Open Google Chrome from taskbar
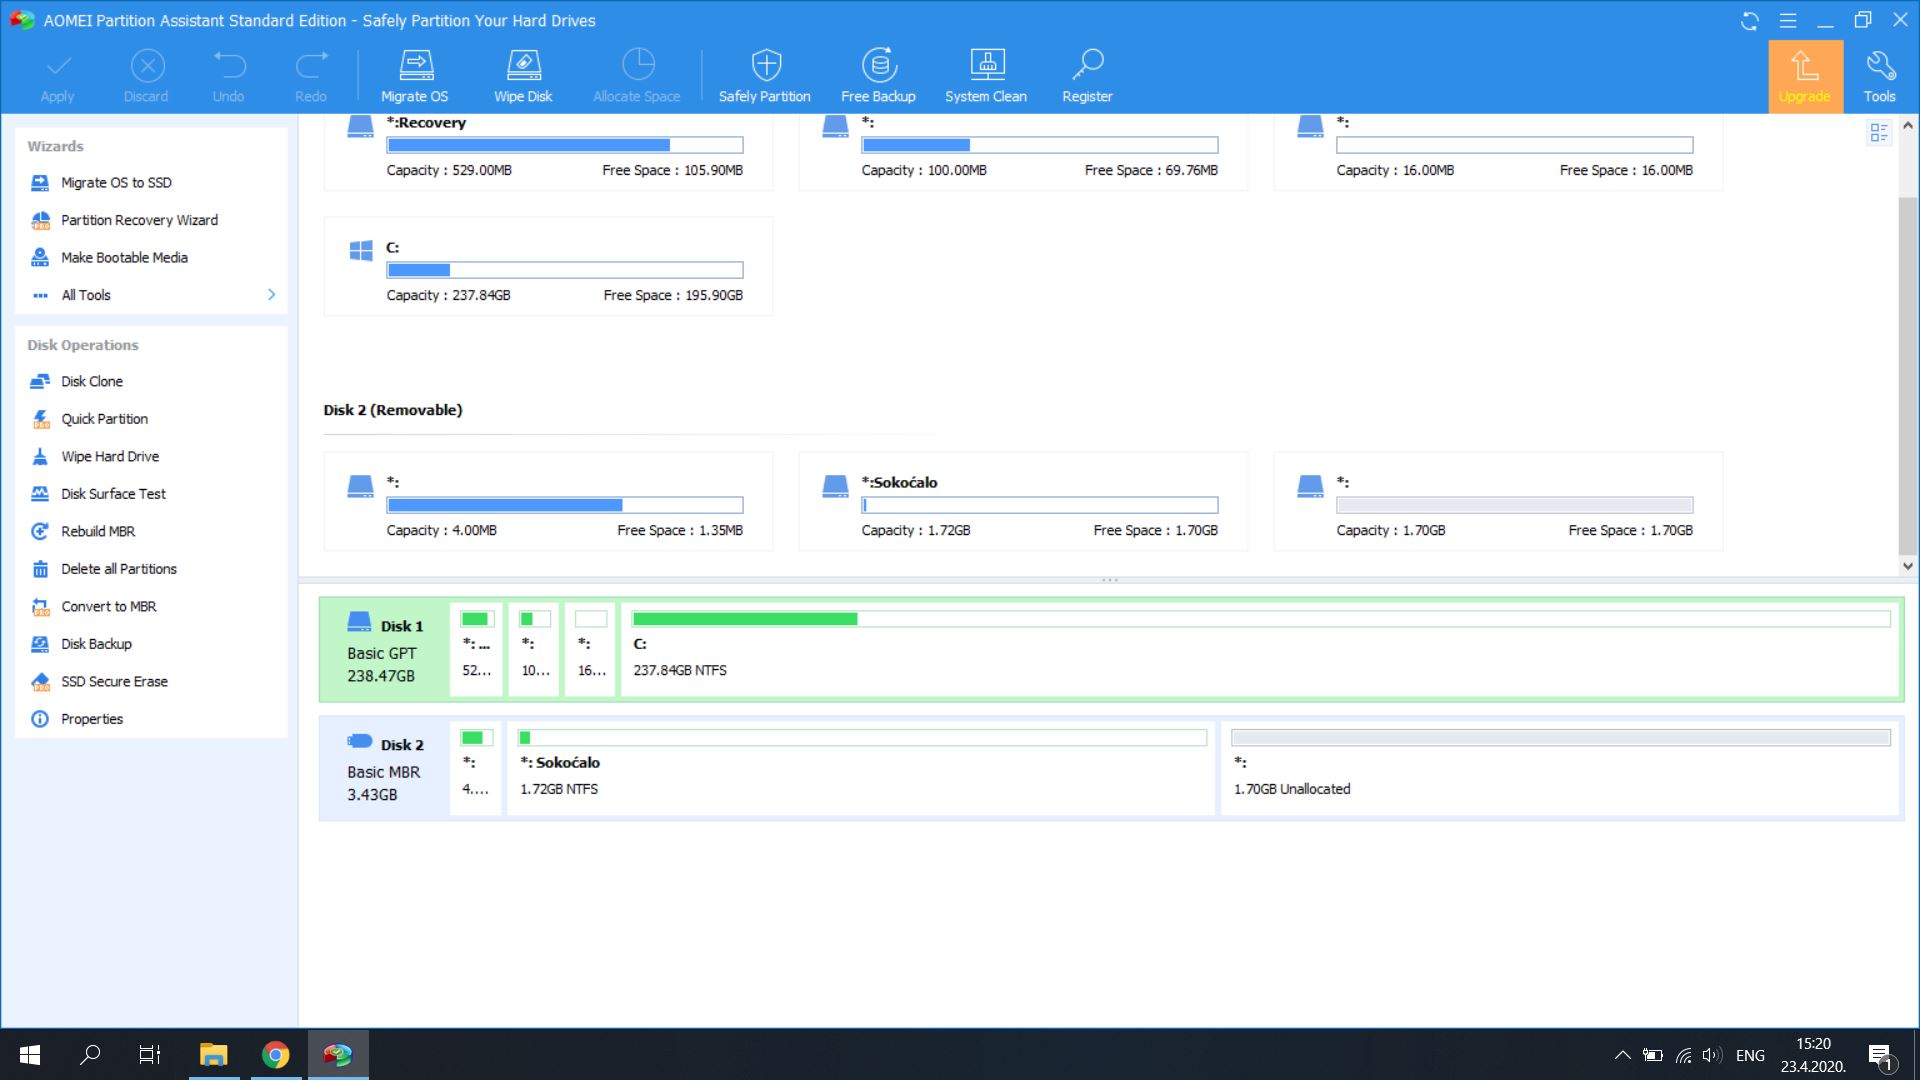 click(x=275, y=1055)
